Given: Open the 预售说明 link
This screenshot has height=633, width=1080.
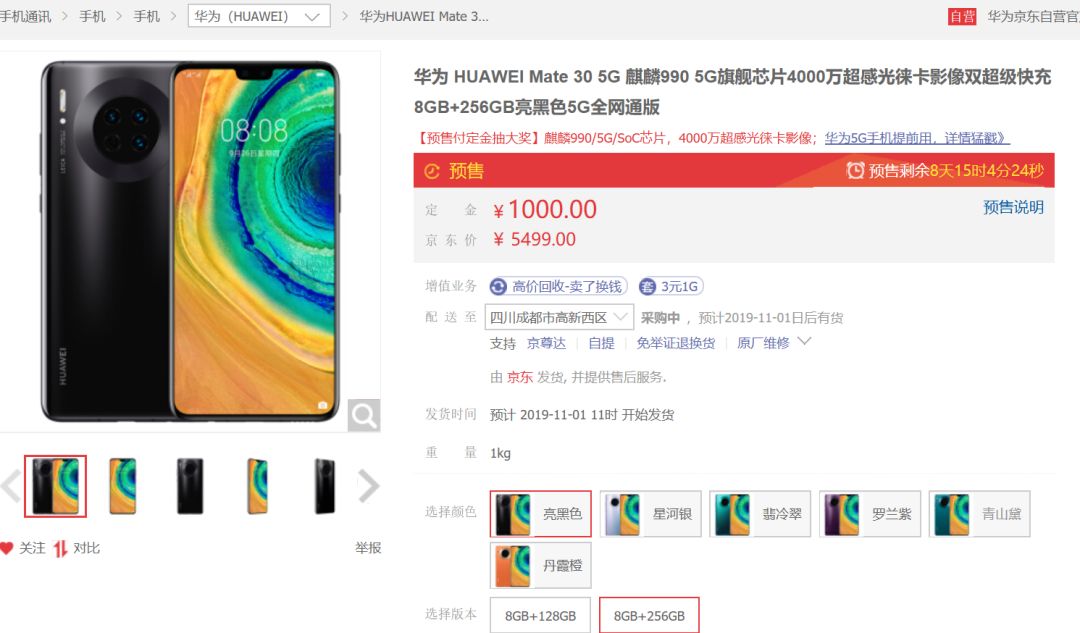Looking at the screenshot, I should pos(1013,207).
